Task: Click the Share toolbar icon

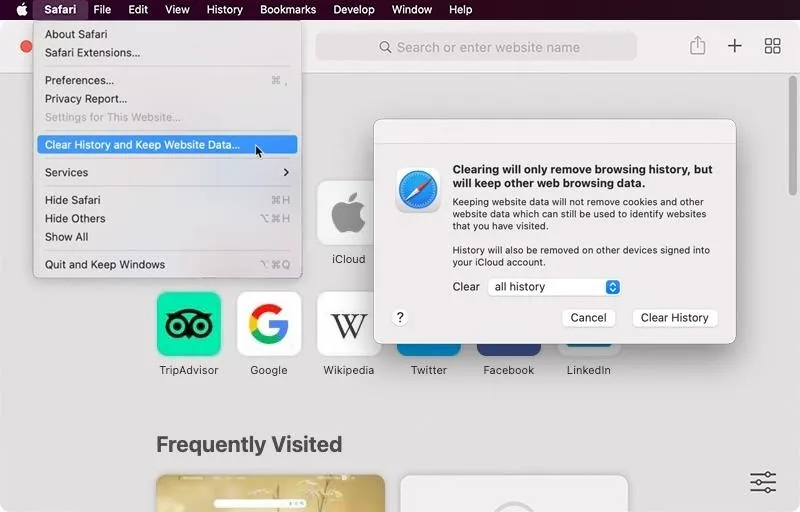Action: point(697,46)
